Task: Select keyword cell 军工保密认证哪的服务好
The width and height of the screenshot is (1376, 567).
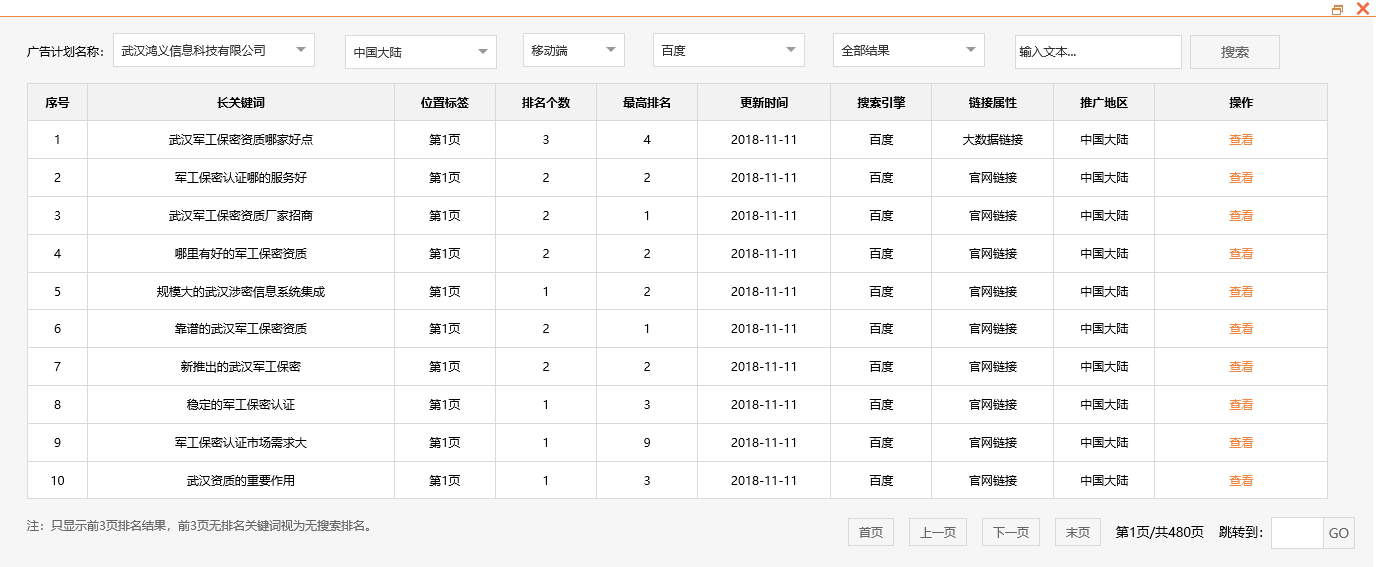Action: coord(241,178)
